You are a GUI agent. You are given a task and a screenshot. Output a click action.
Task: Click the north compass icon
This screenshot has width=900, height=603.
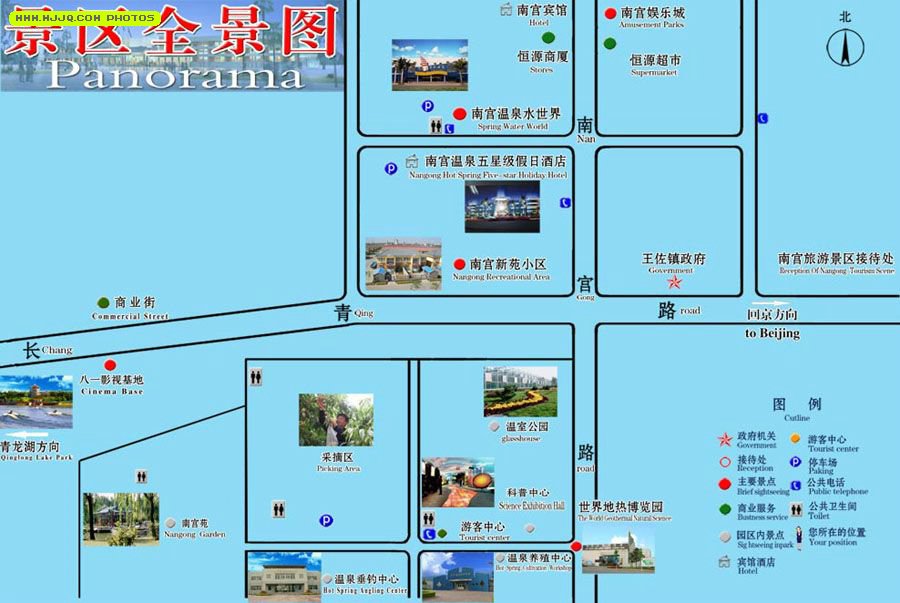tap(846, 47)
